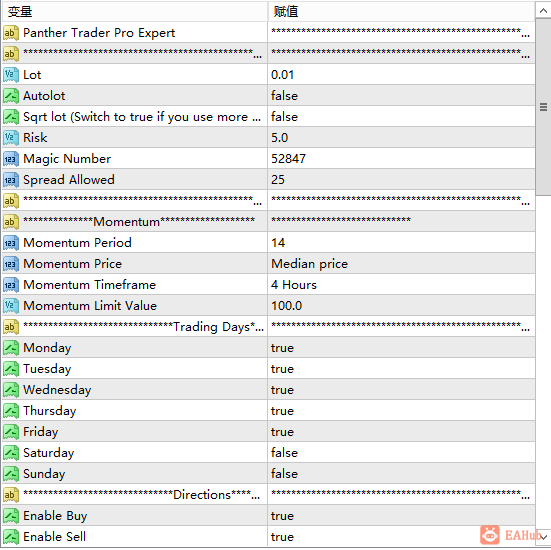
Task: Select the Sqrt lot parameter label
Action: pos(142,117)
